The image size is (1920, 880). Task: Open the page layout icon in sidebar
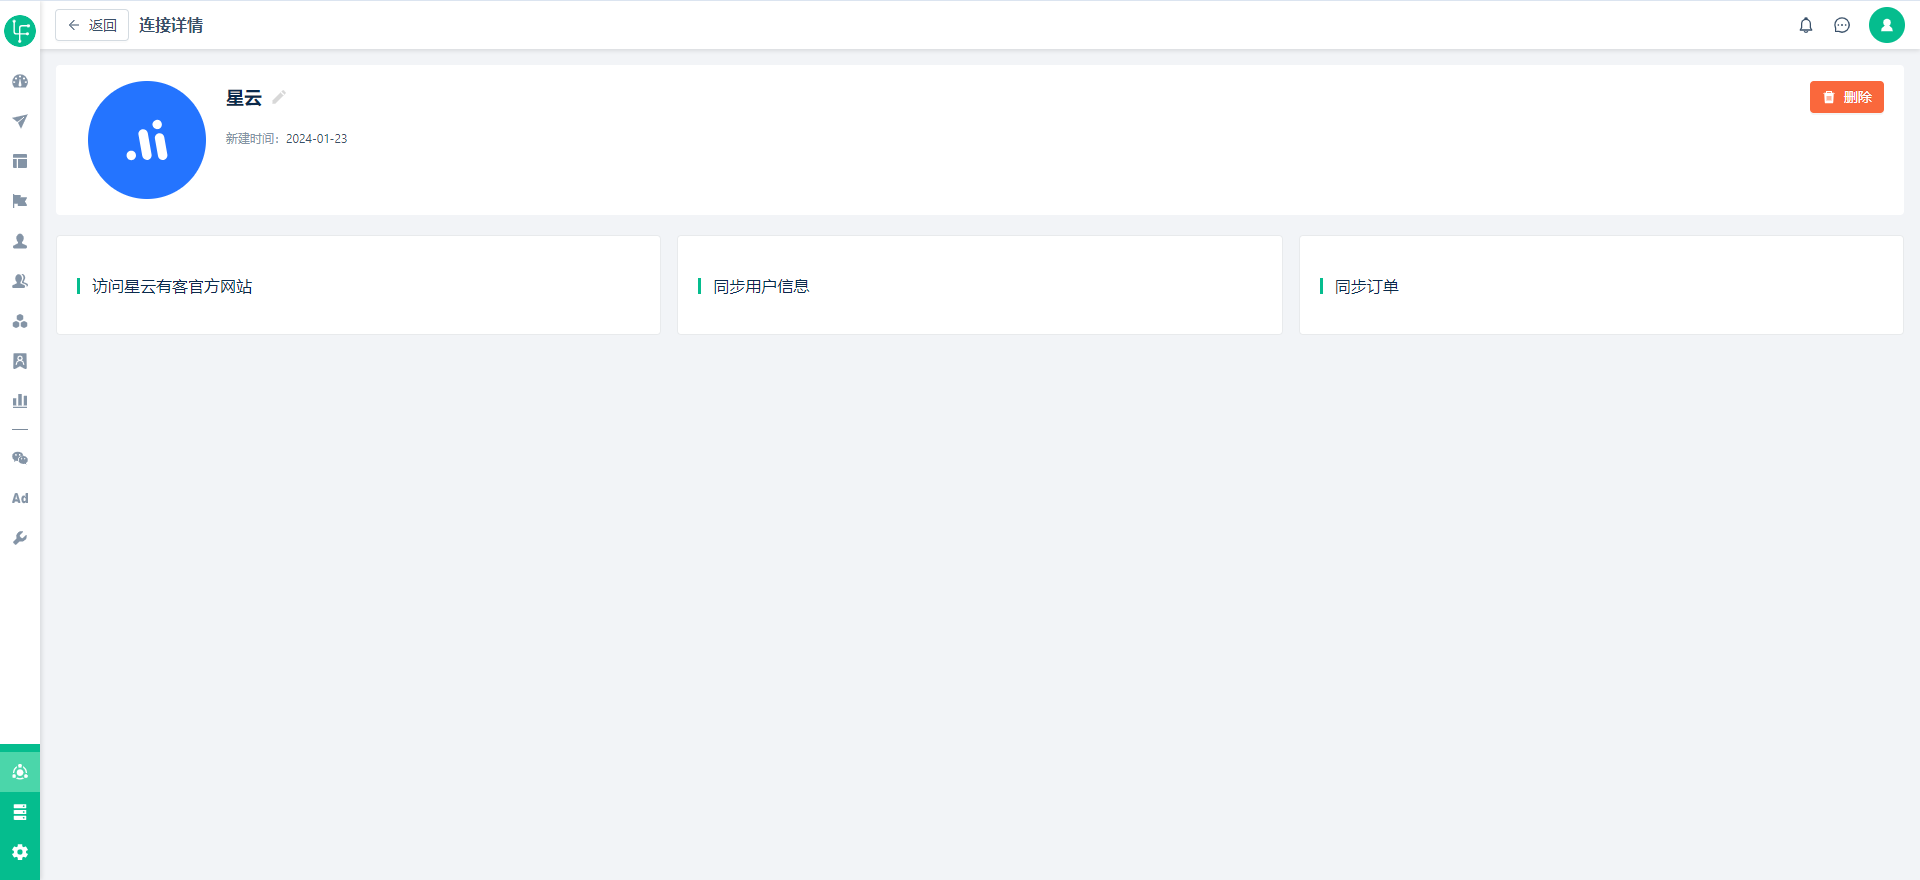click(20, 161)
